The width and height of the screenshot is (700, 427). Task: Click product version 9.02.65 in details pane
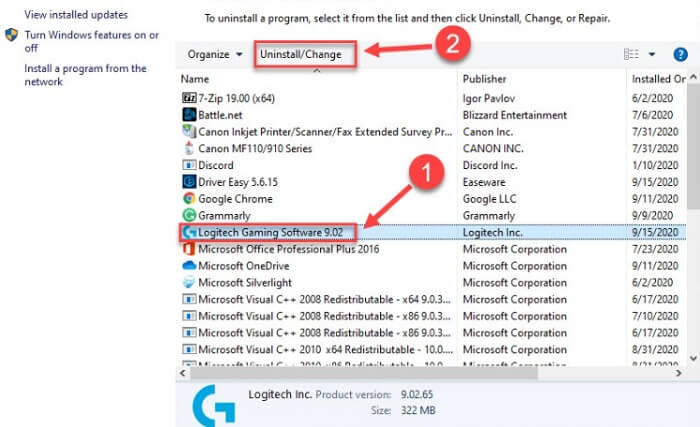click(417, 394)
